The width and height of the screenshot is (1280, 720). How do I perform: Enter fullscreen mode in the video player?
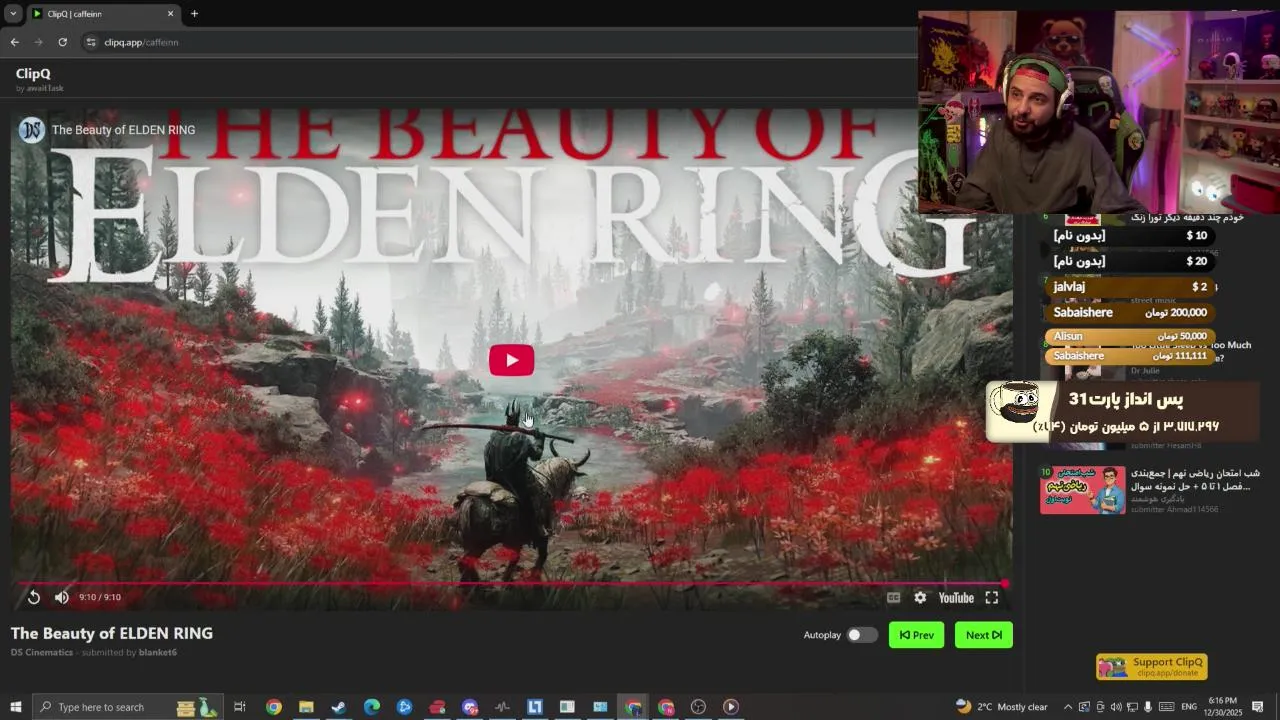tap(991, 597)
